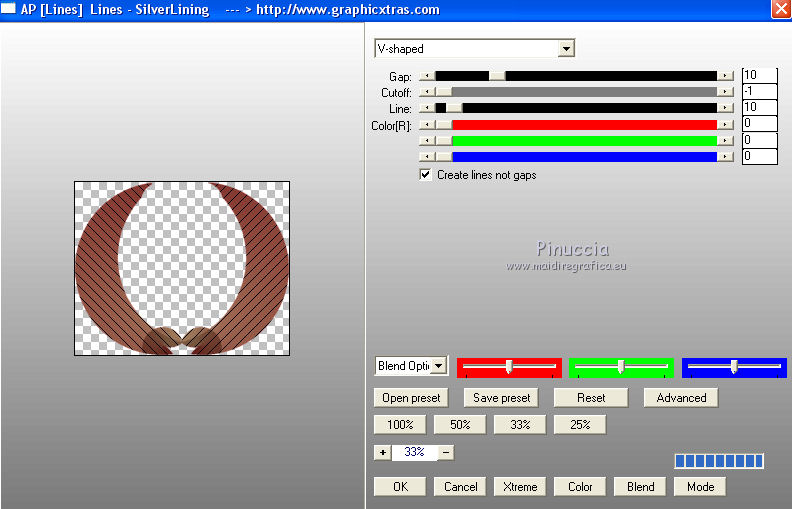
Task: Close the AP Lines dialog window
Action: tap(780, 9)
